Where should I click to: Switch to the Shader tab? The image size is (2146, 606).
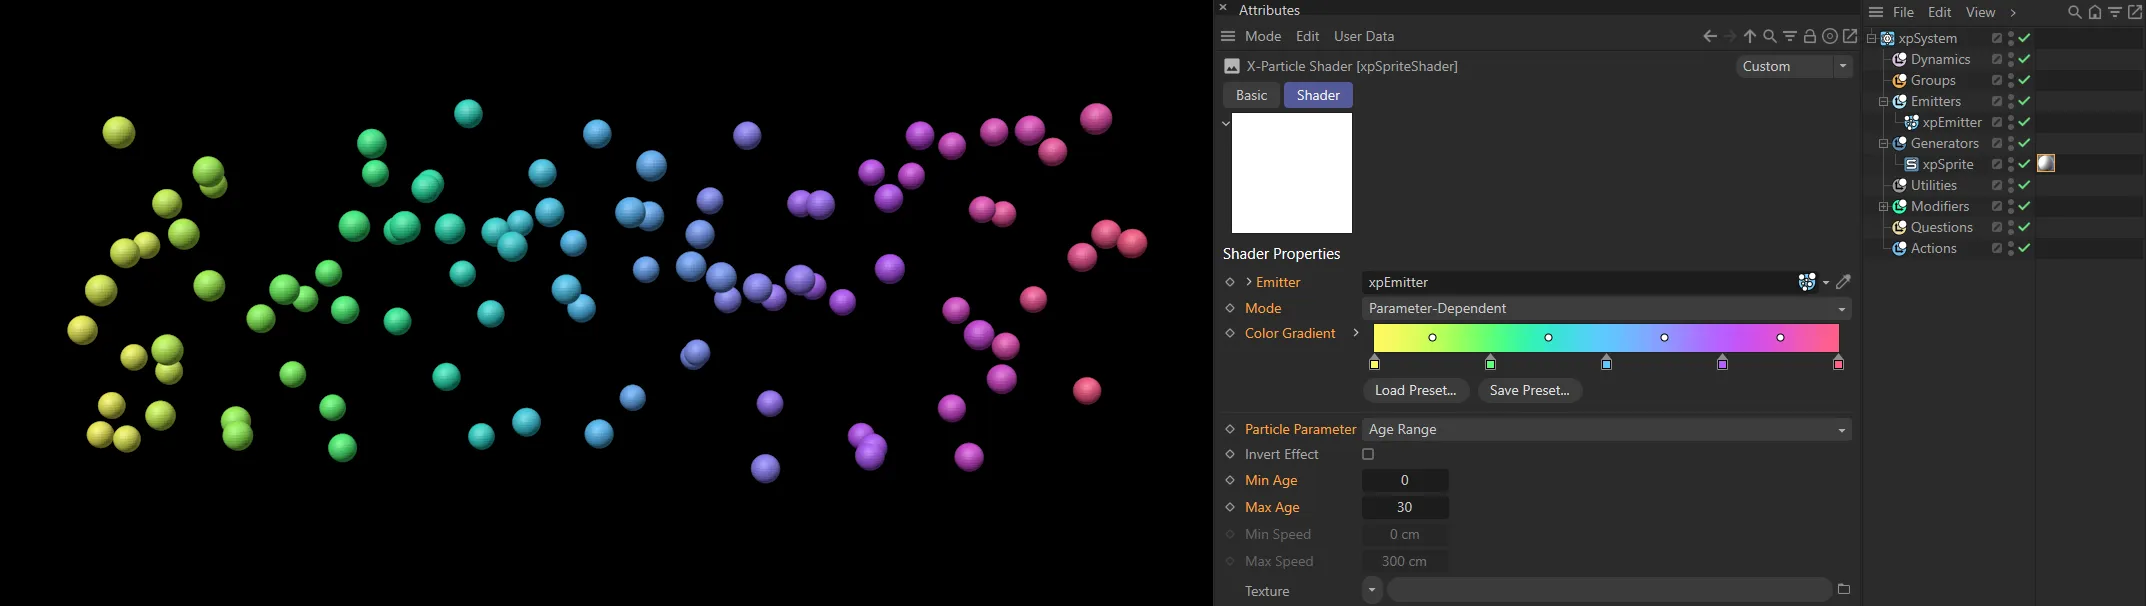1318,95
